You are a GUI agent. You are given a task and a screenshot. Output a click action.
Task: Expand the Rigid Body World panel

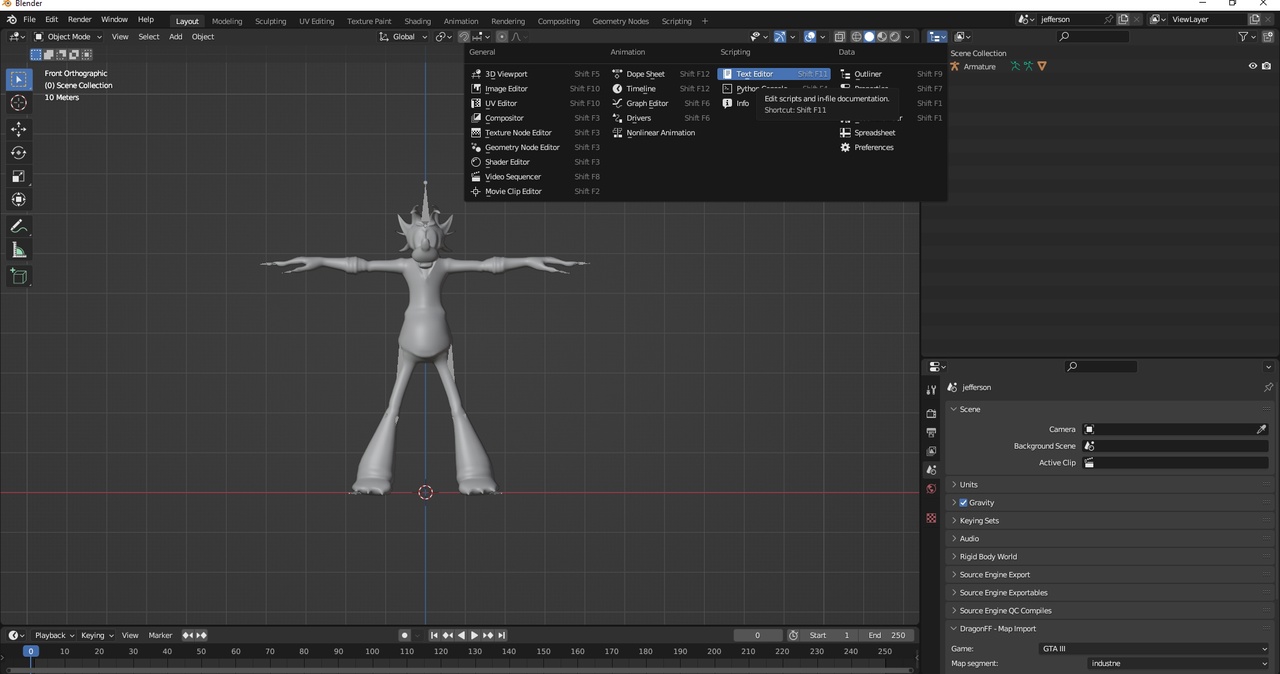point(1109,557)
